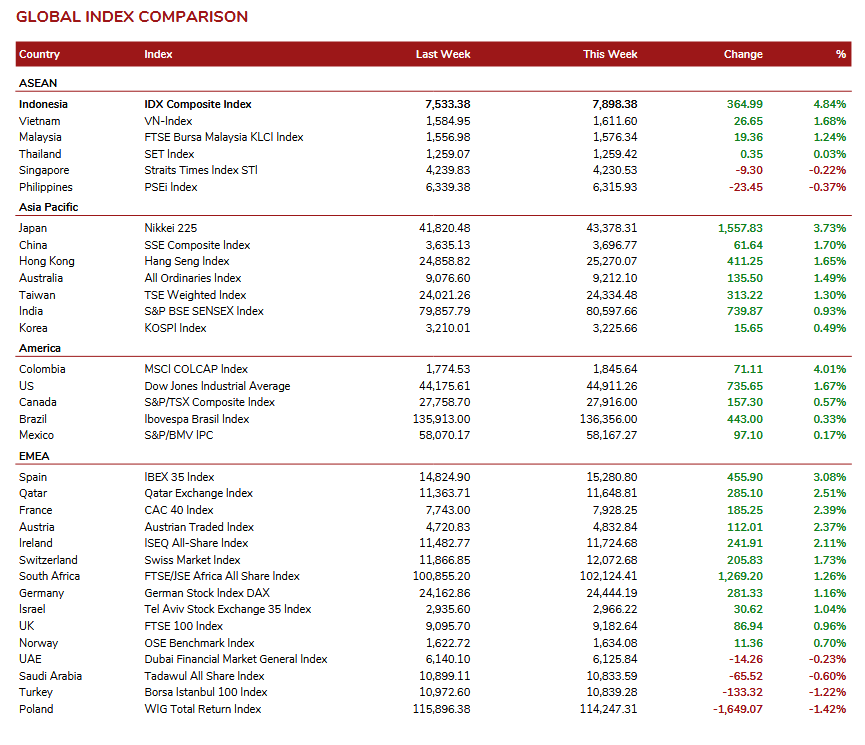Click 'Swiss Market Index' cell
865x745 pixels.
click(x=192, y=560)
